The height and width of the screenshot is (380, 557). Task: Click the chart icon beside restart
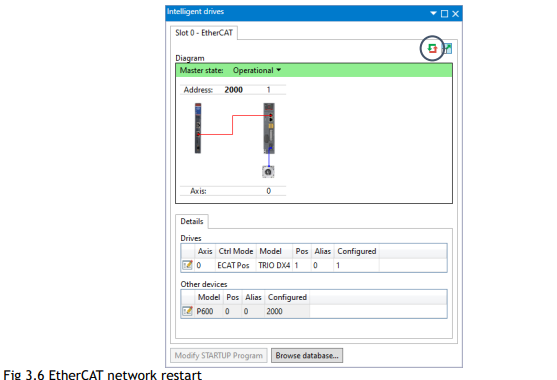(447, 48)
